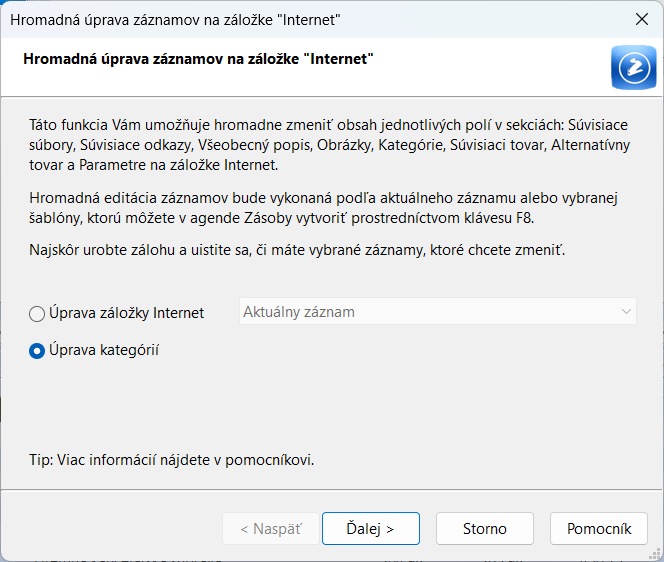This screenshot has height=562, width=664.
Task: Click the Úprava kategórií label text
Action: (x=104, y=350)
